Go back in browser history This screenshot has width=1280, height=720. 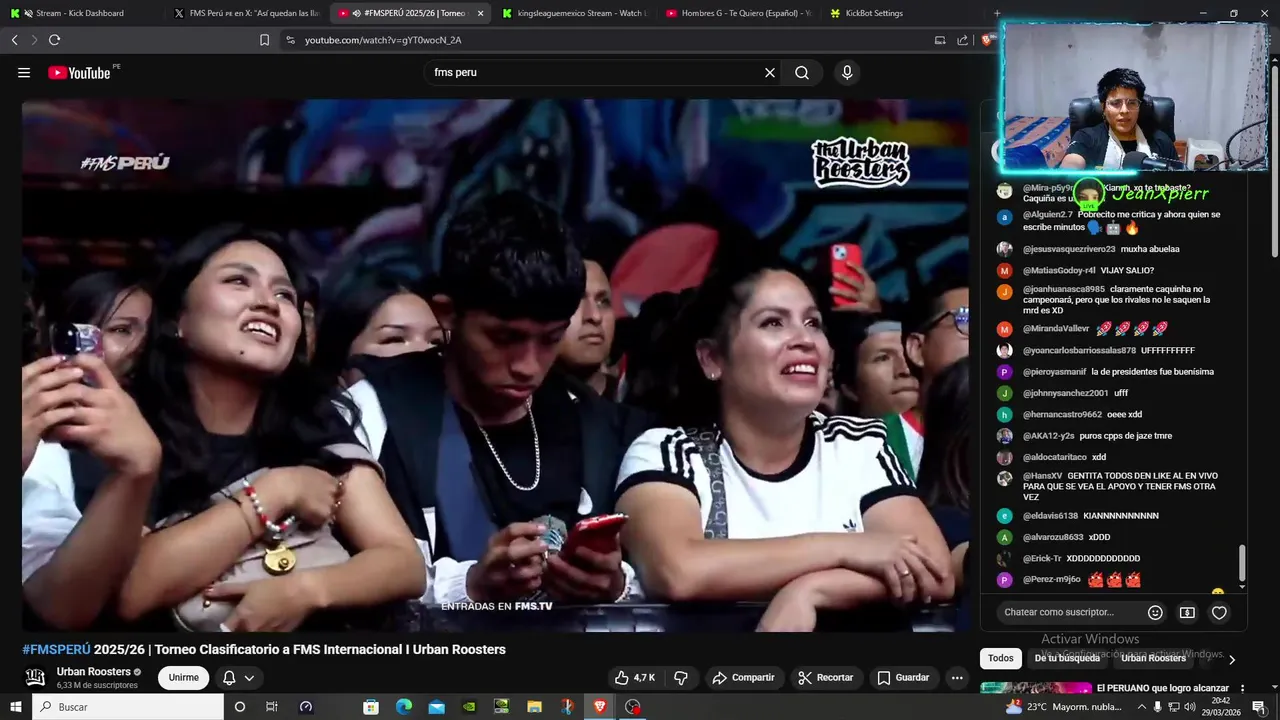click(x=14, y=40)
